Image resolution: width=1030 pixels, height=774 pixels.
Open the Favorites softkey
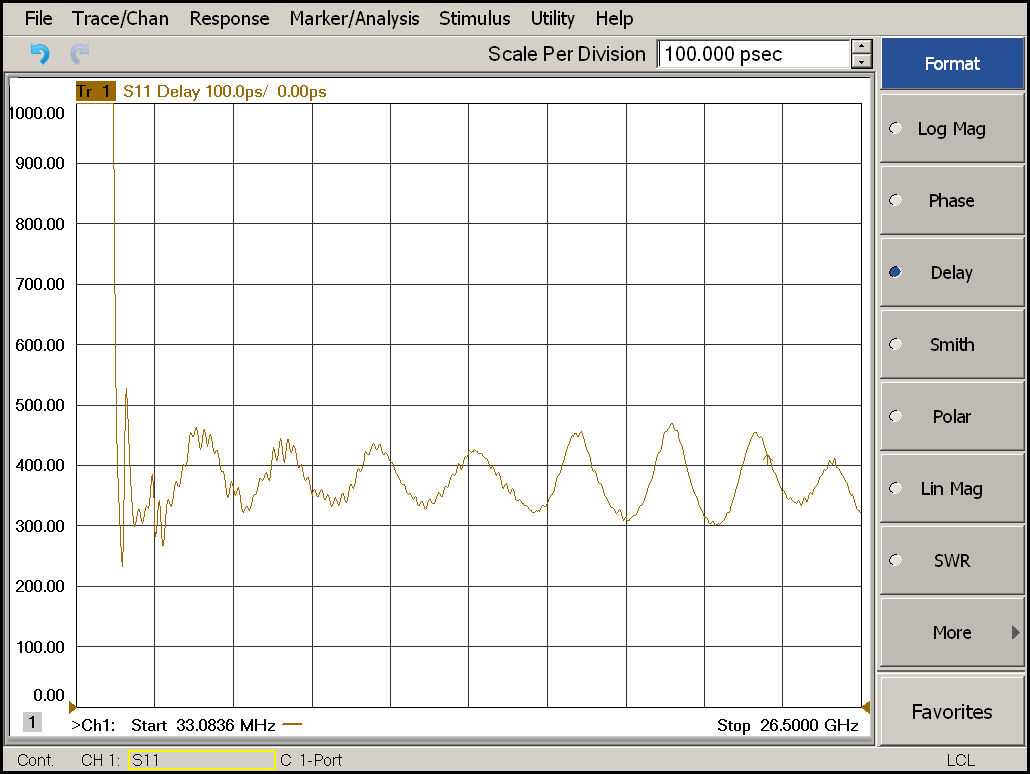tap(952, 712)
